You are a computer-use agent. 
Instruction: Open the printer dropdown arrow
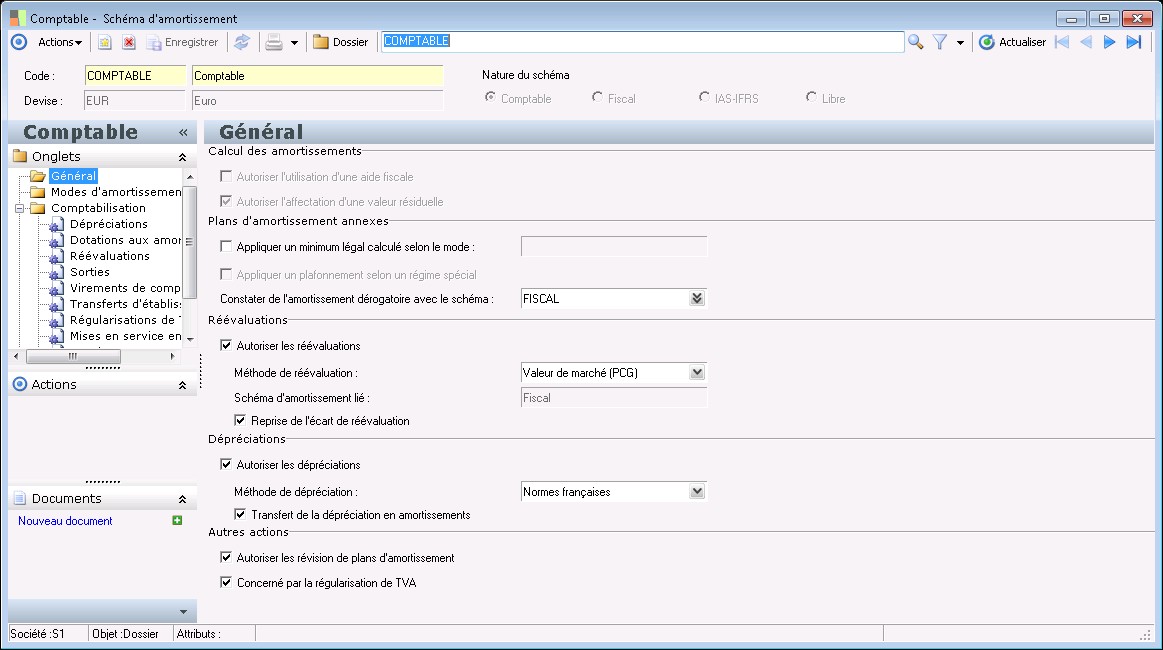[x=294, y=43]
